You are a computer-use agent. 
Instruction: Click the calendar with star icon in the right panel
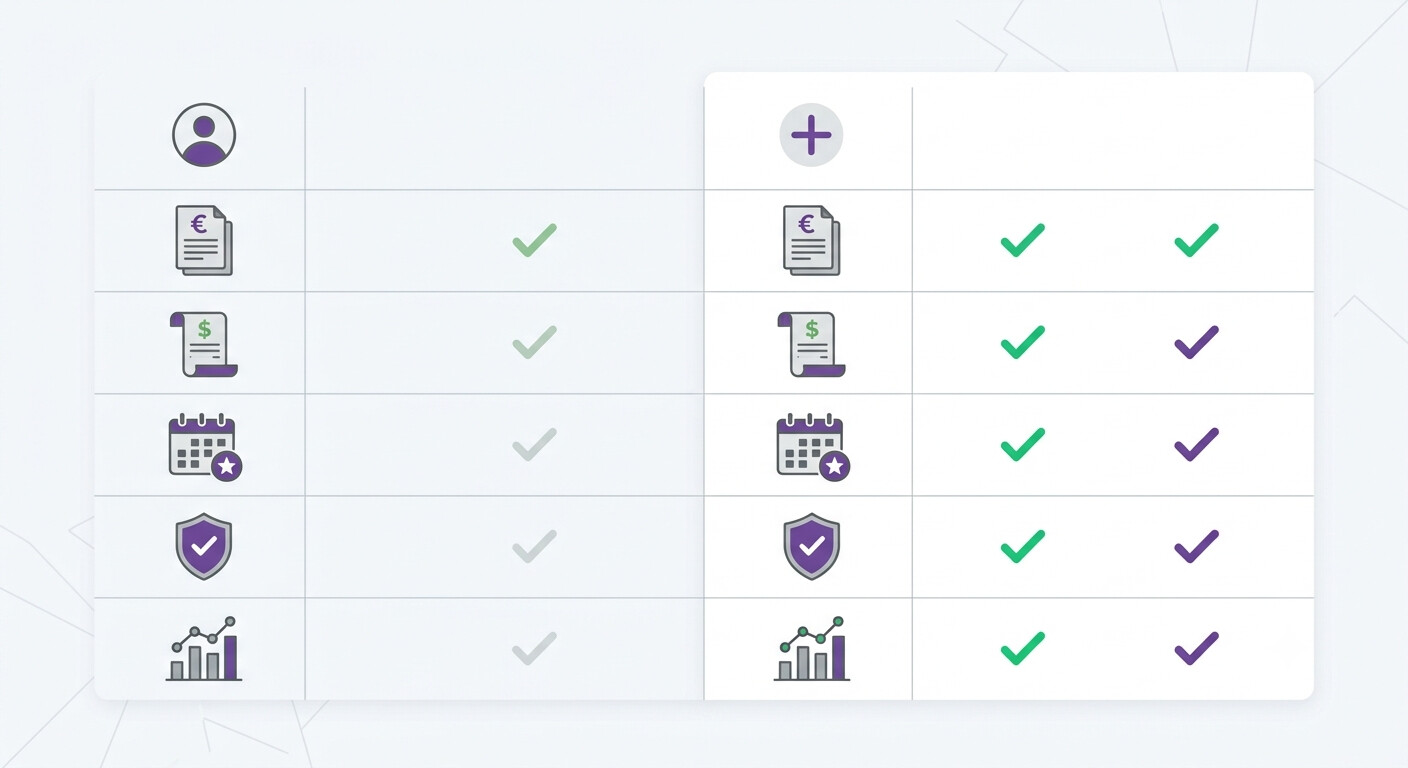coord(813,447)
